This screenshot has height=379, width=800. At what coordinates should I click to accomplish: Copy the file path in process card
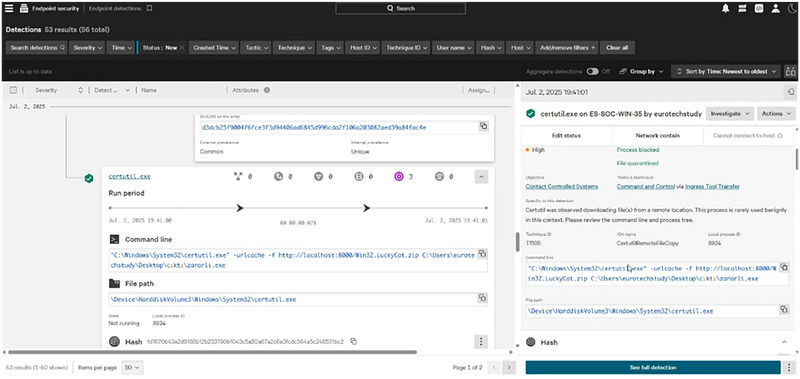(x=482, y=298)
